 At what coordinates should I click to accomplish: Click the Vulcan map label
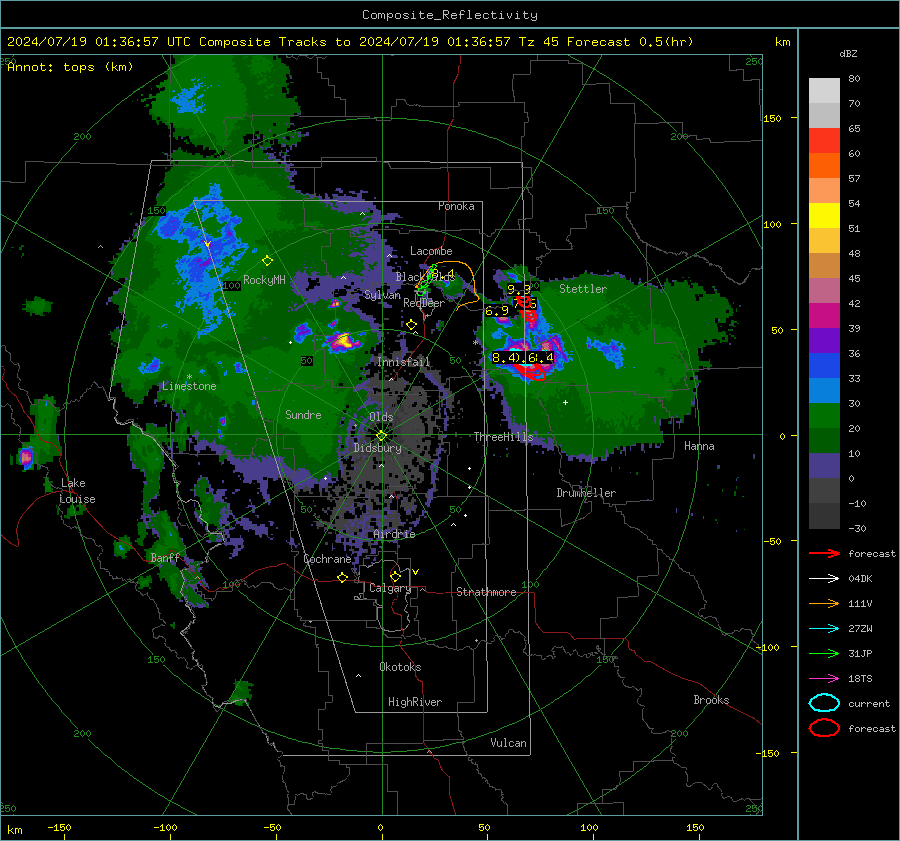(508, 743)
